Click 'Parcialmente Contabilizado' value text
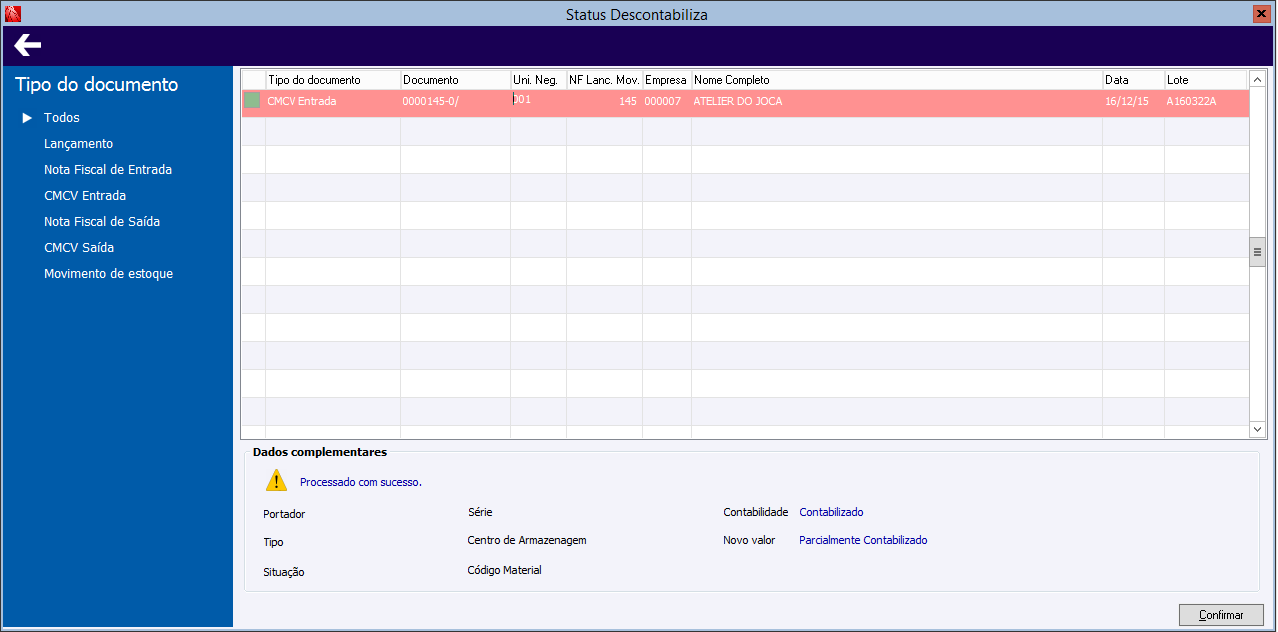The image size is (1278, 632). pos(863,540)
